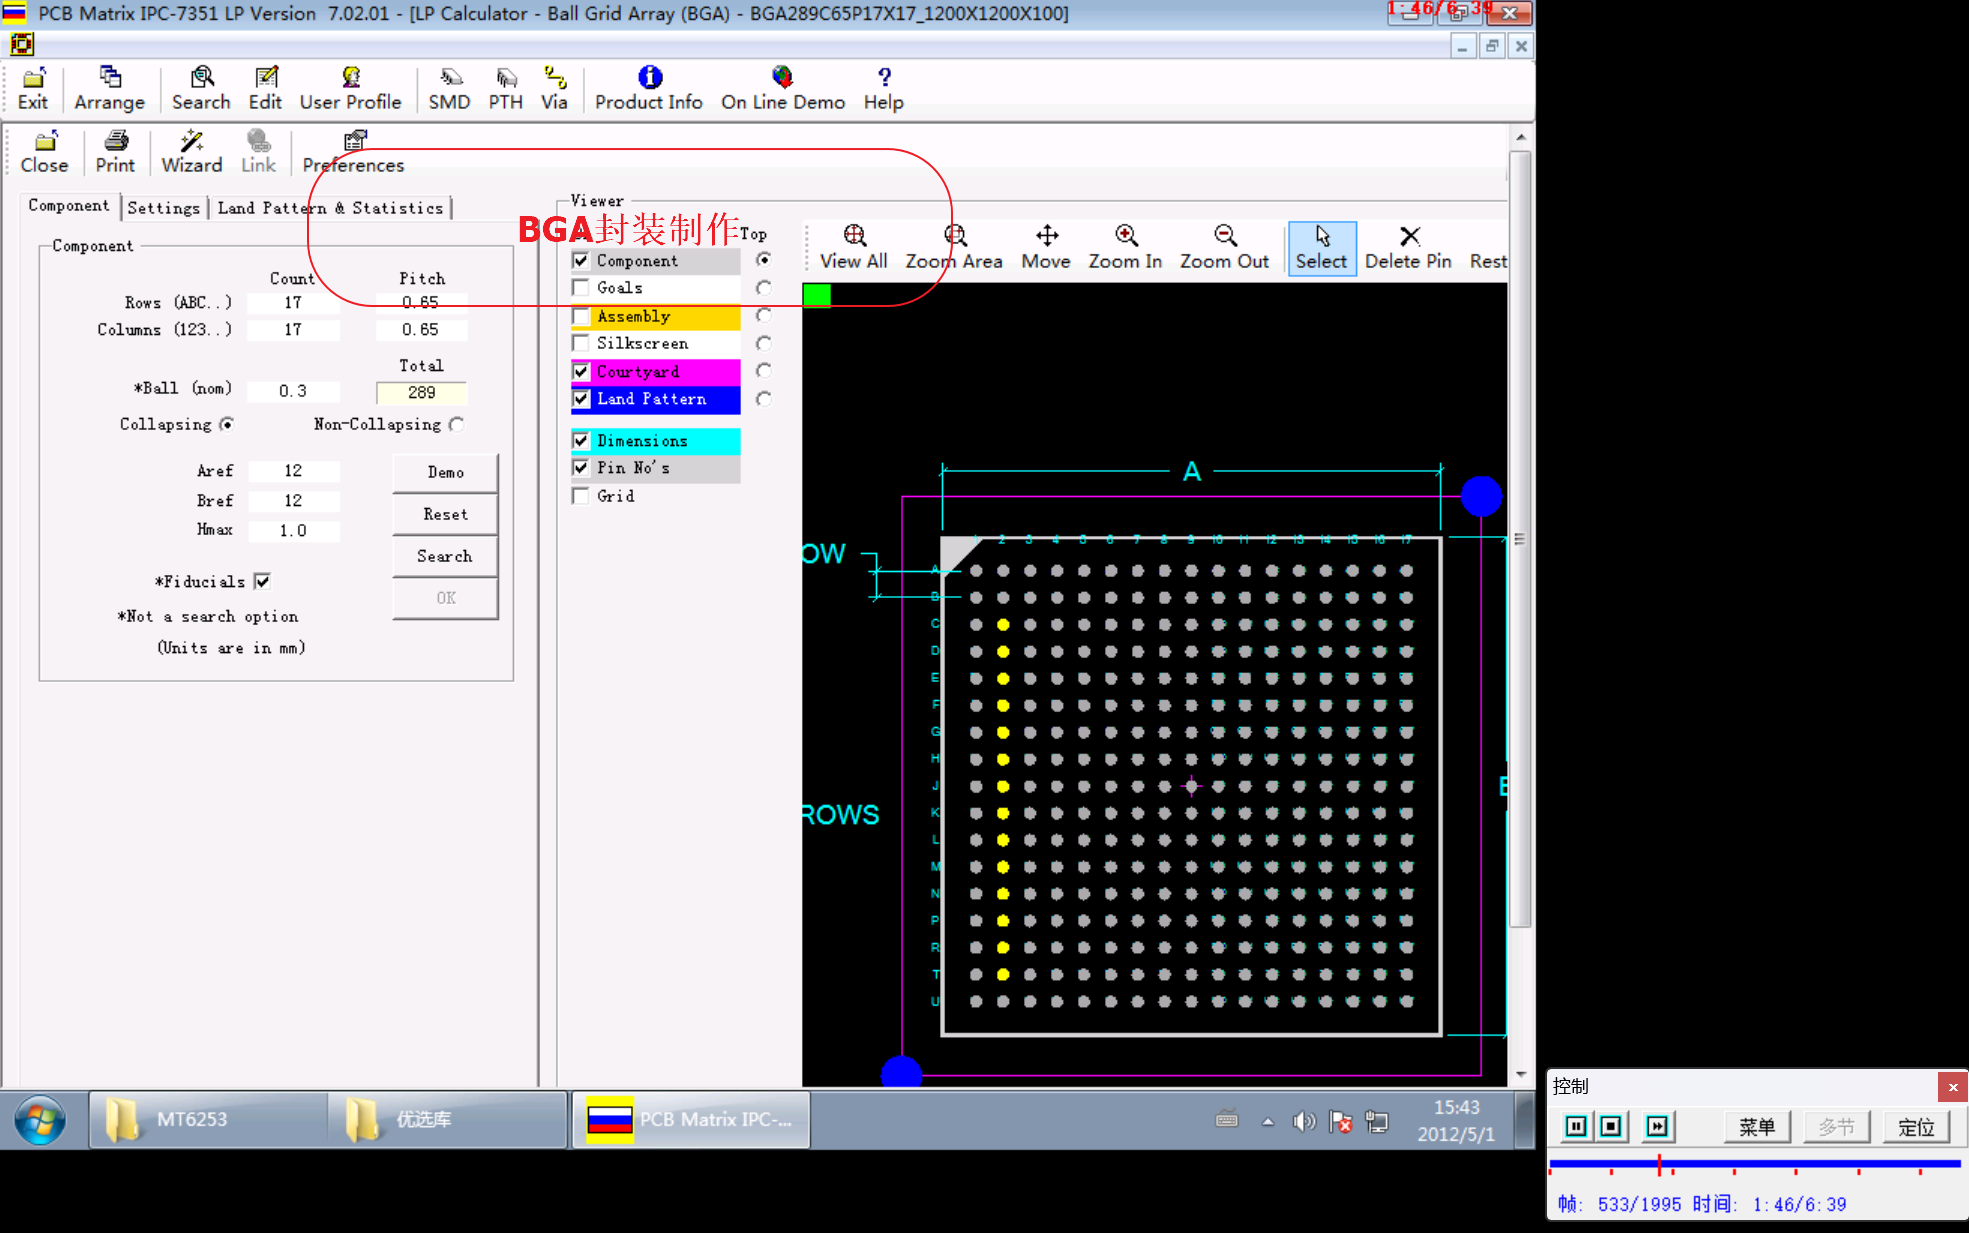
Task: Click the 菜单 button in control window
Action: (1757, 1127)
